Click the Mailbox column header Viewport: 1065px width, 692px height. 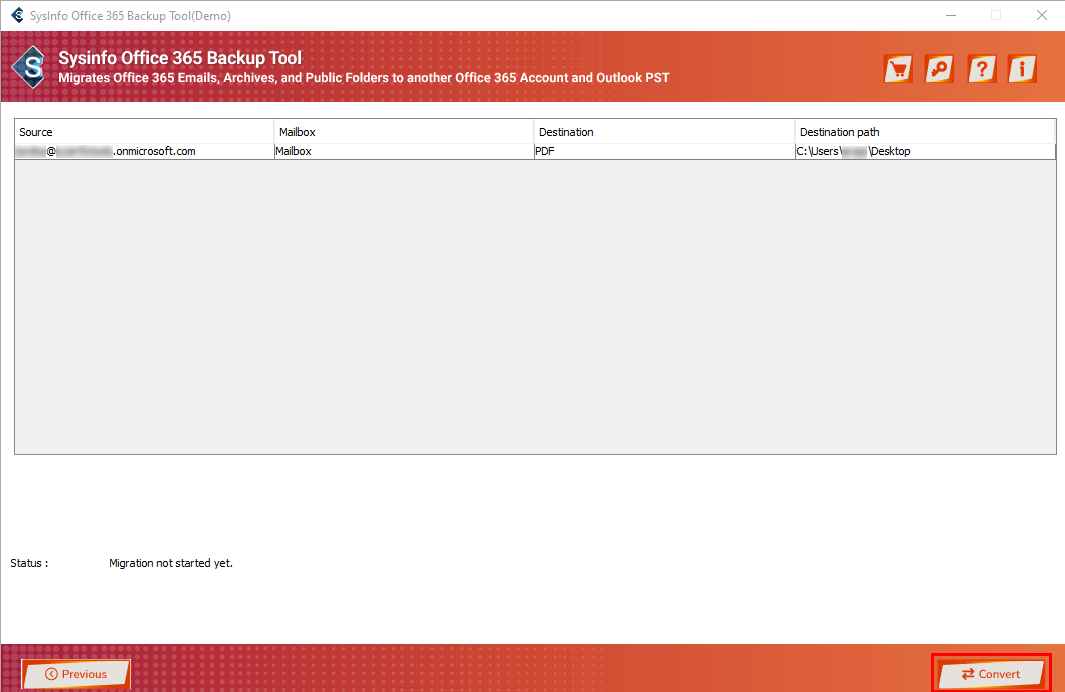(x=404, y=132)
